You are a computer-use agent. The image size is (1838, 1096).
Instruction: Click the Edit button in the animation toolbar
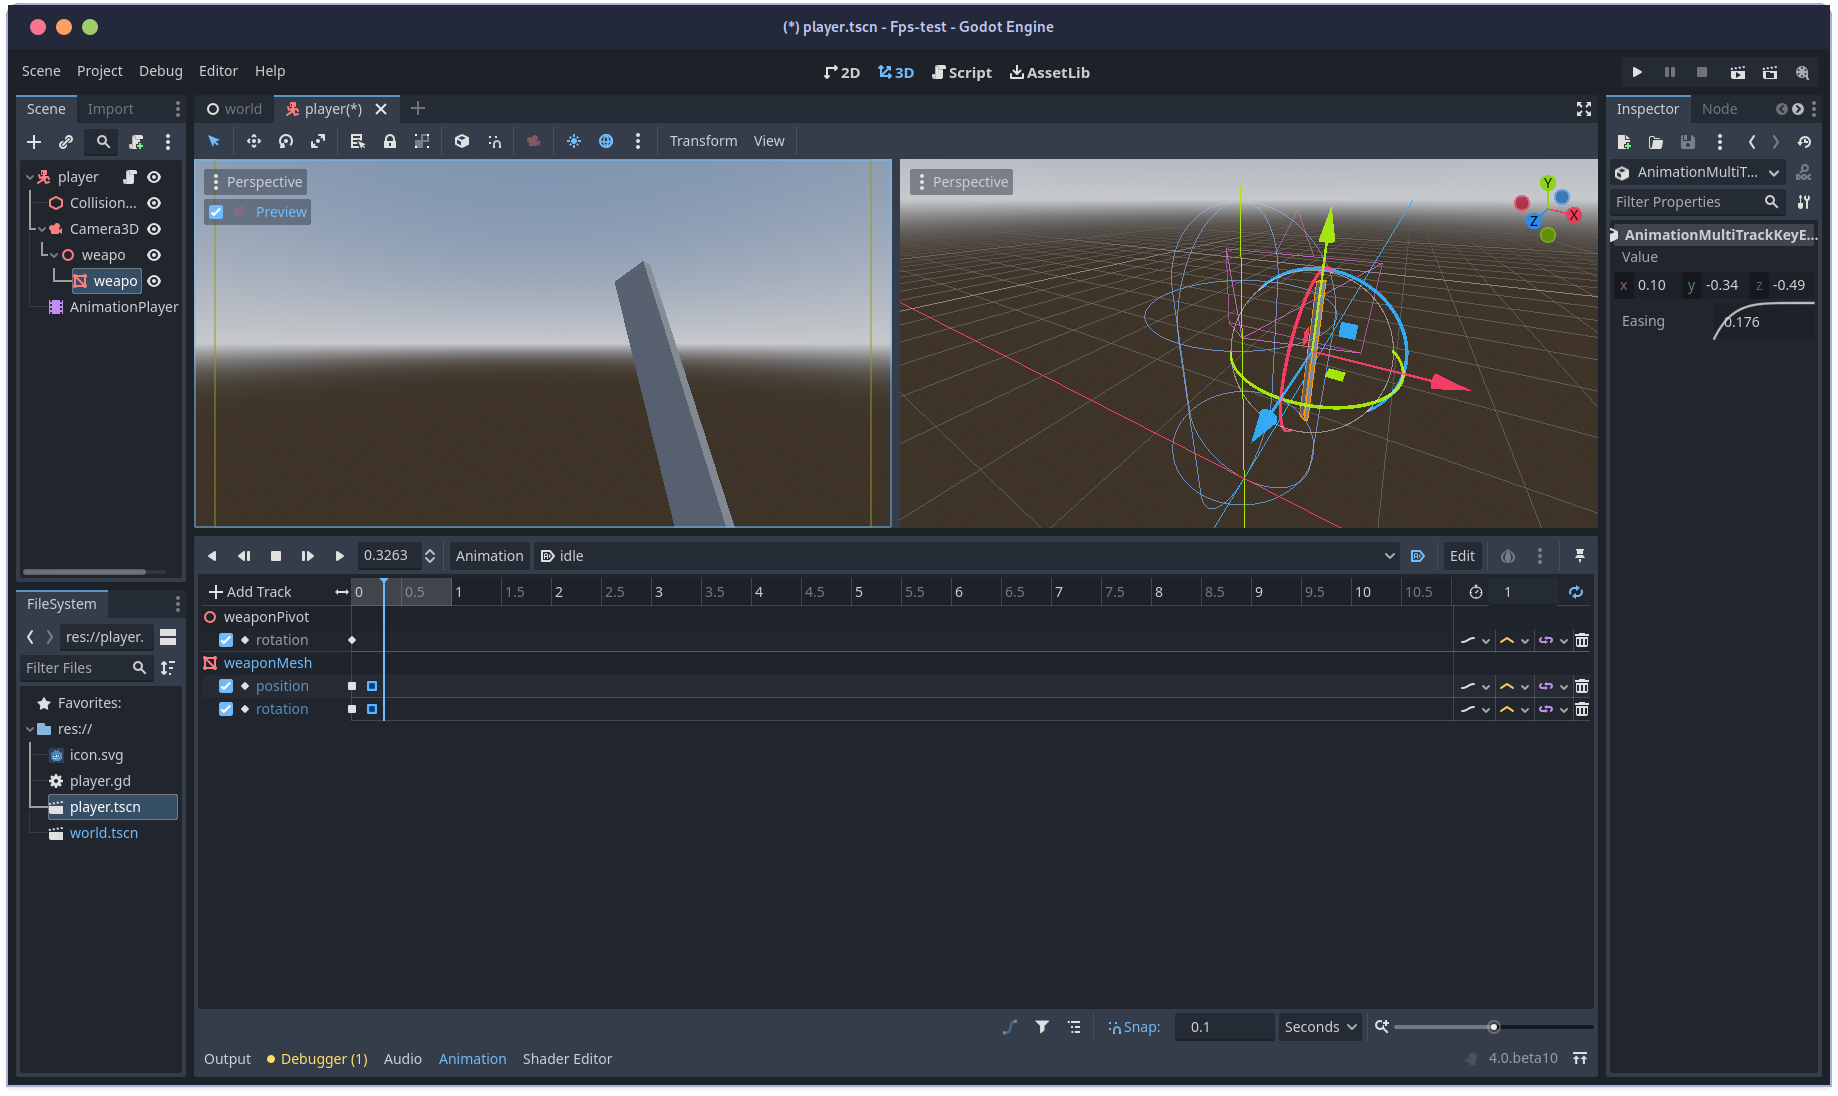click(x=1461, y=556)
